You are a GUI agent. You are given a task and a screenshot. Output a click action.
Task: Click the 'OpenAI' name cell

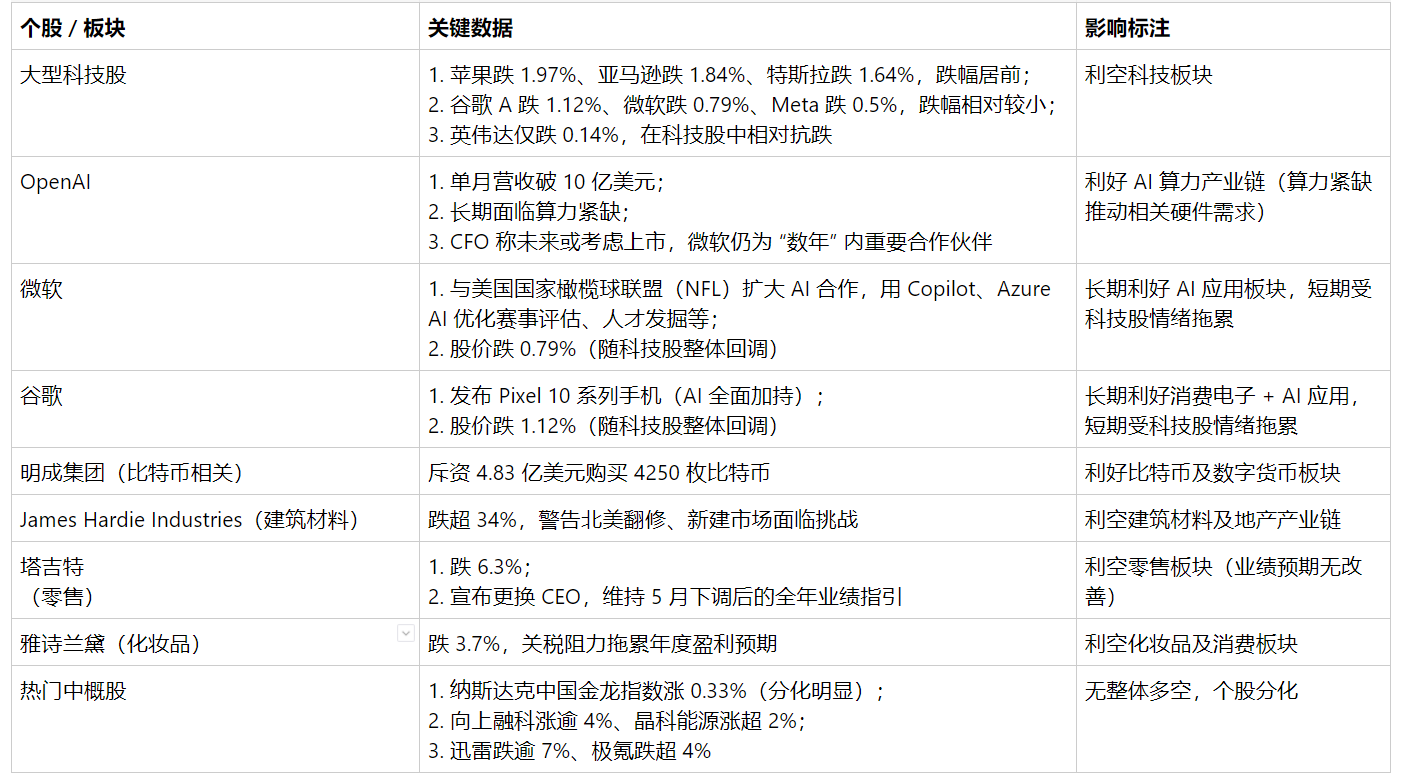[216, 210]
